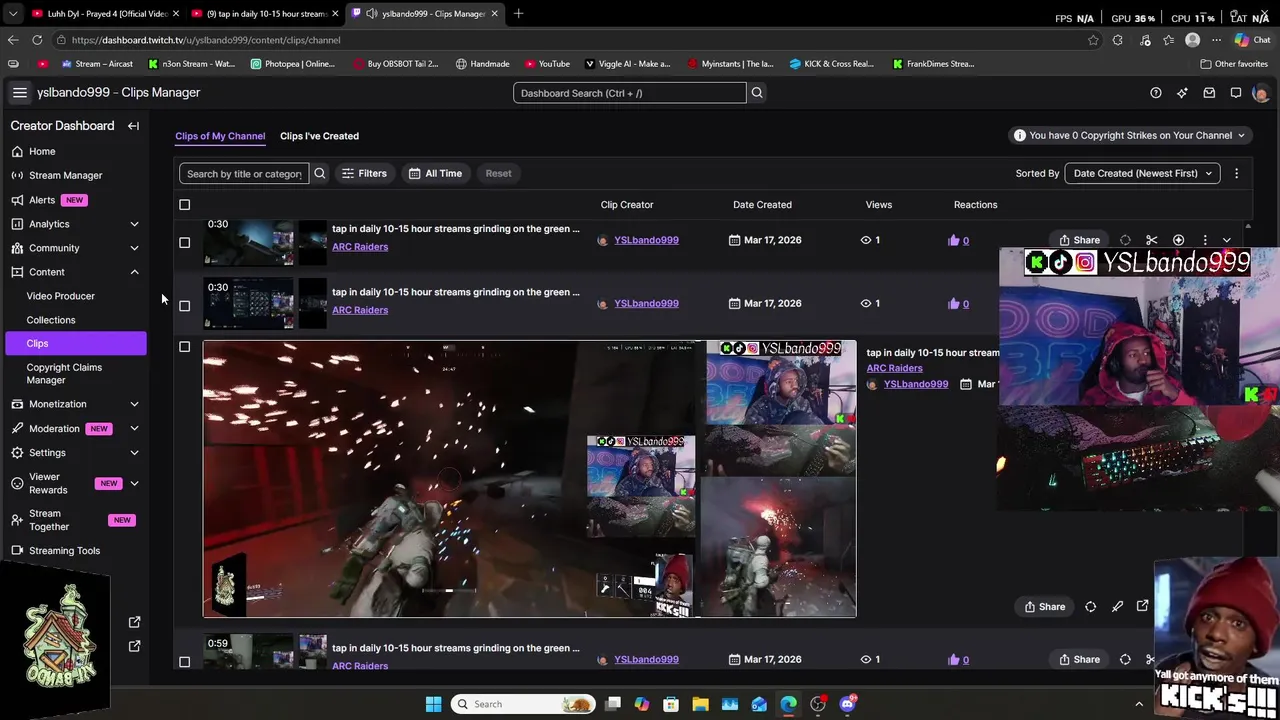
Task: Tick checkbox of second 0:30 clip row
Action: point(184,306)
